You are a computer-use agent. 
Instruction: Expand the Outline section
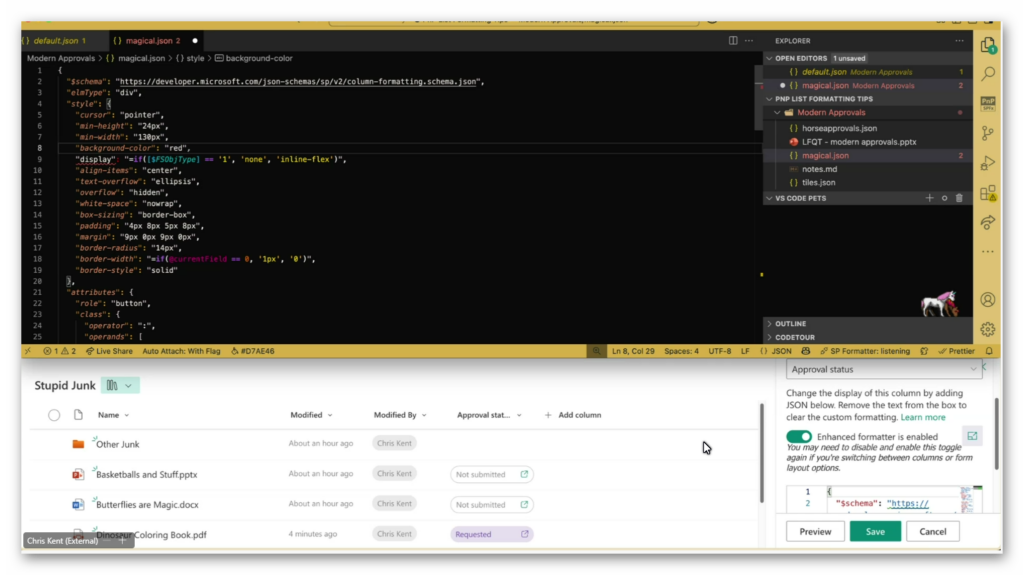[790, 324]
